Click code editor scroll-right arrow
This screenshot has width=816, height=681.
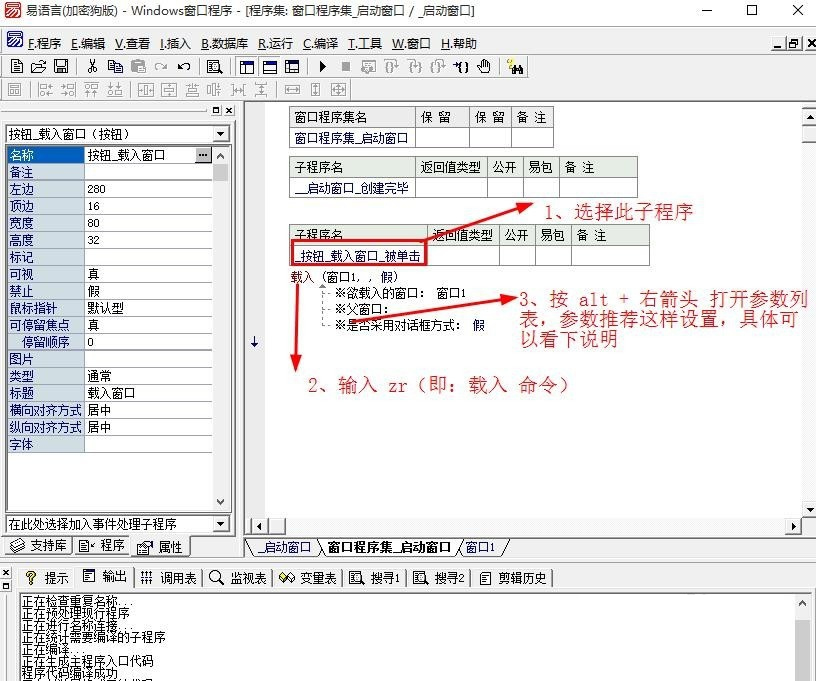(793, 526)
